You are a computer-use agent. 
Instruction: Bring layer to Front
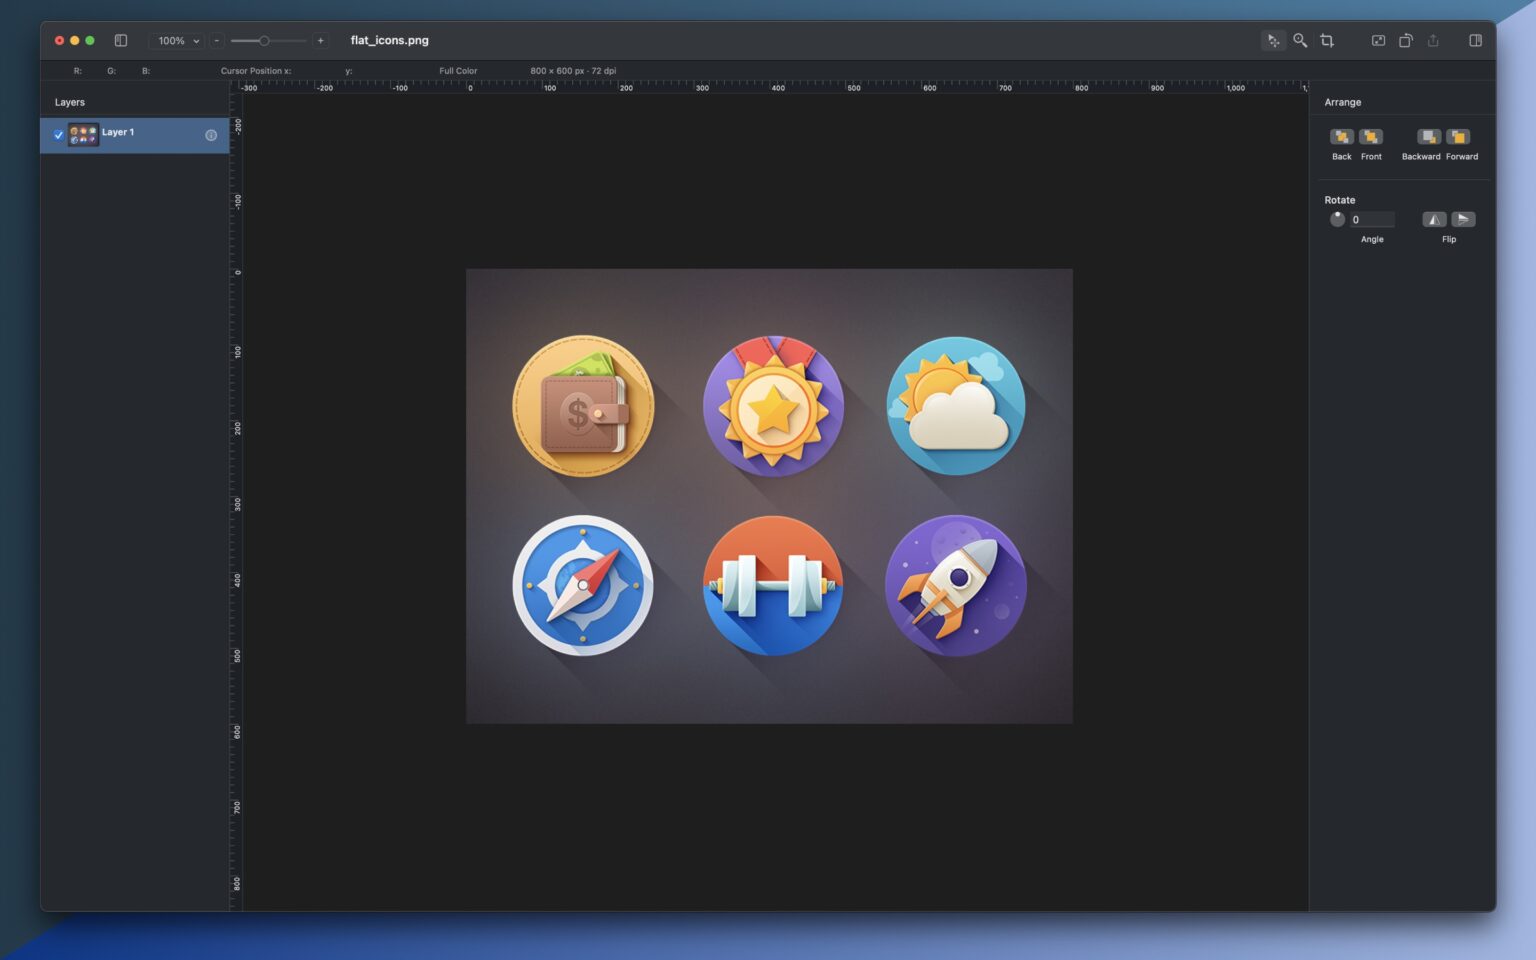pos(1371,137)
